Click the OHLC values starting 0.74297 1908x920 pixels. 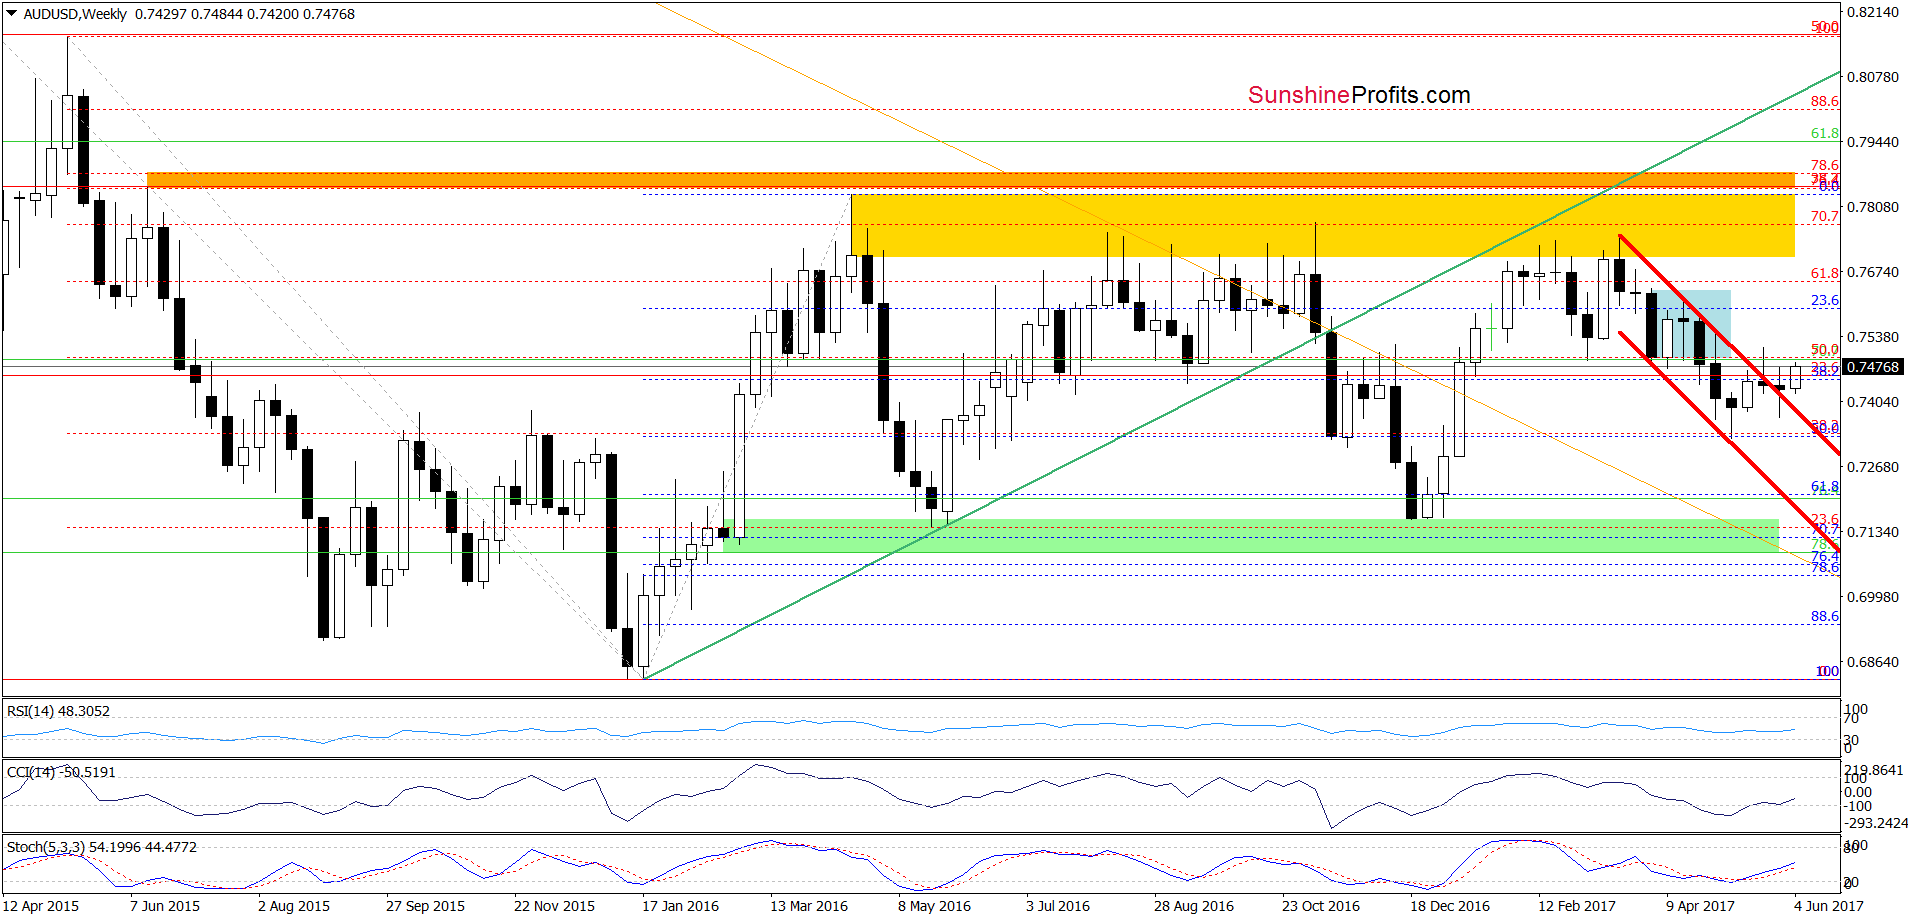(x=245, y=14)
